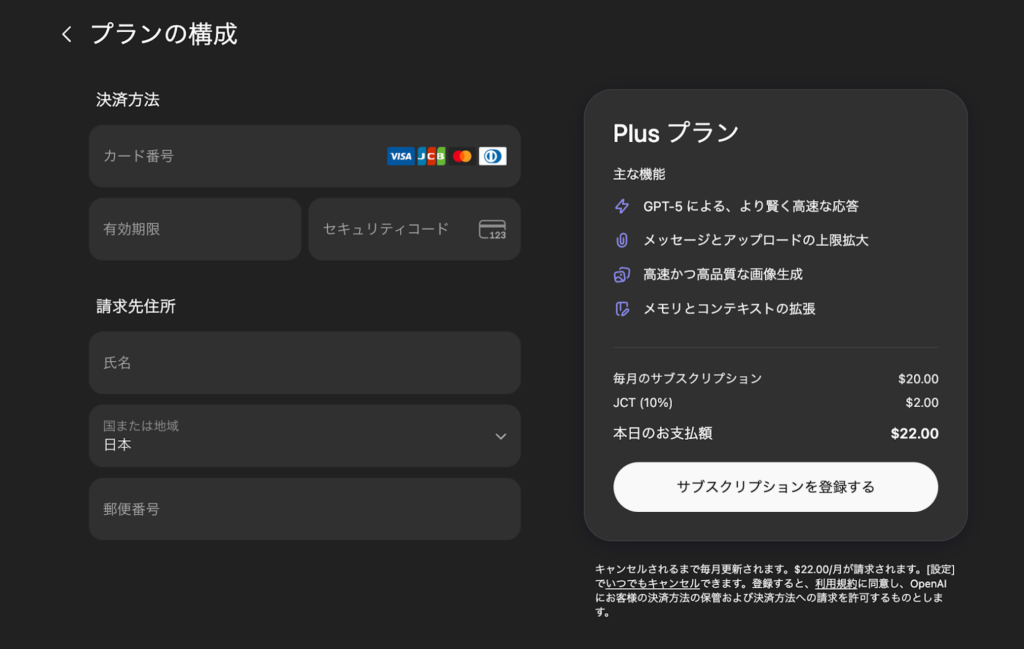
Task: Click the image generation feature icon
Action: click(x=623, y=273)
